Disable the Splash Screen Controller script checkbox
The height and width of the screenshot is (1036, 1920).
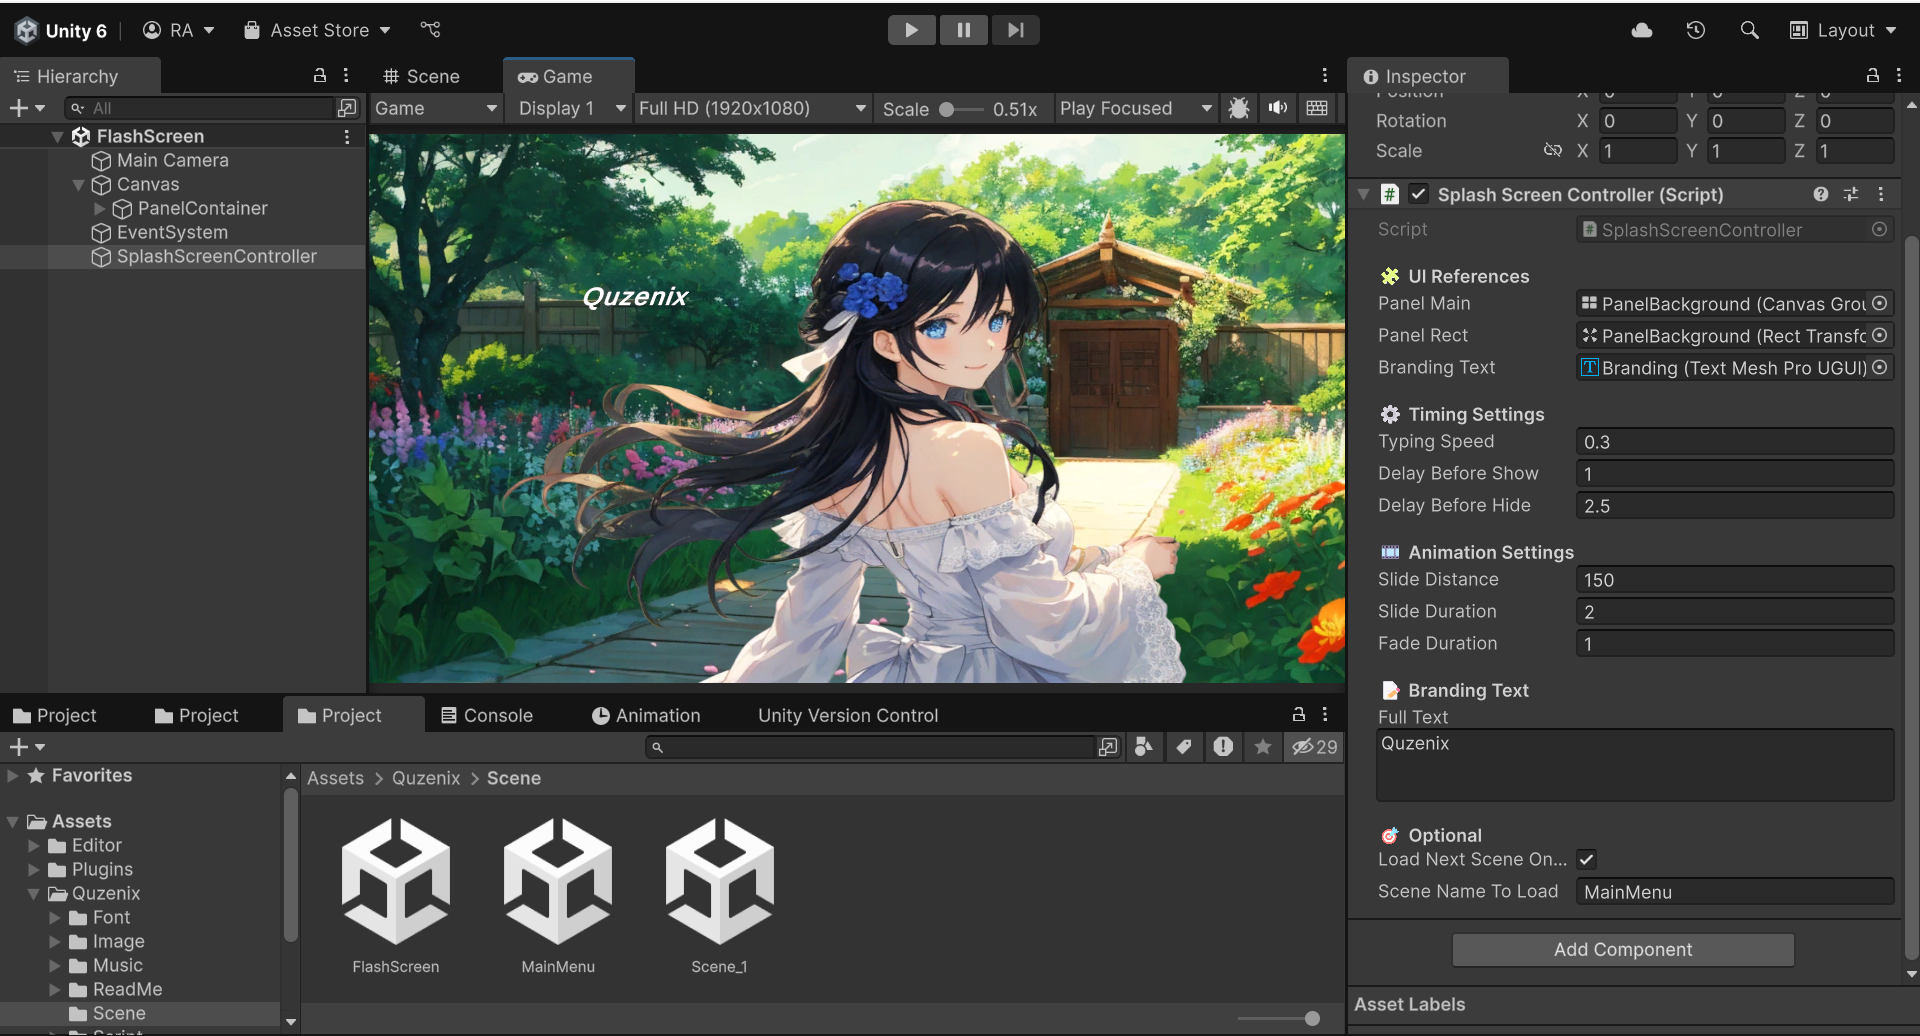(x=1418, y=194)
